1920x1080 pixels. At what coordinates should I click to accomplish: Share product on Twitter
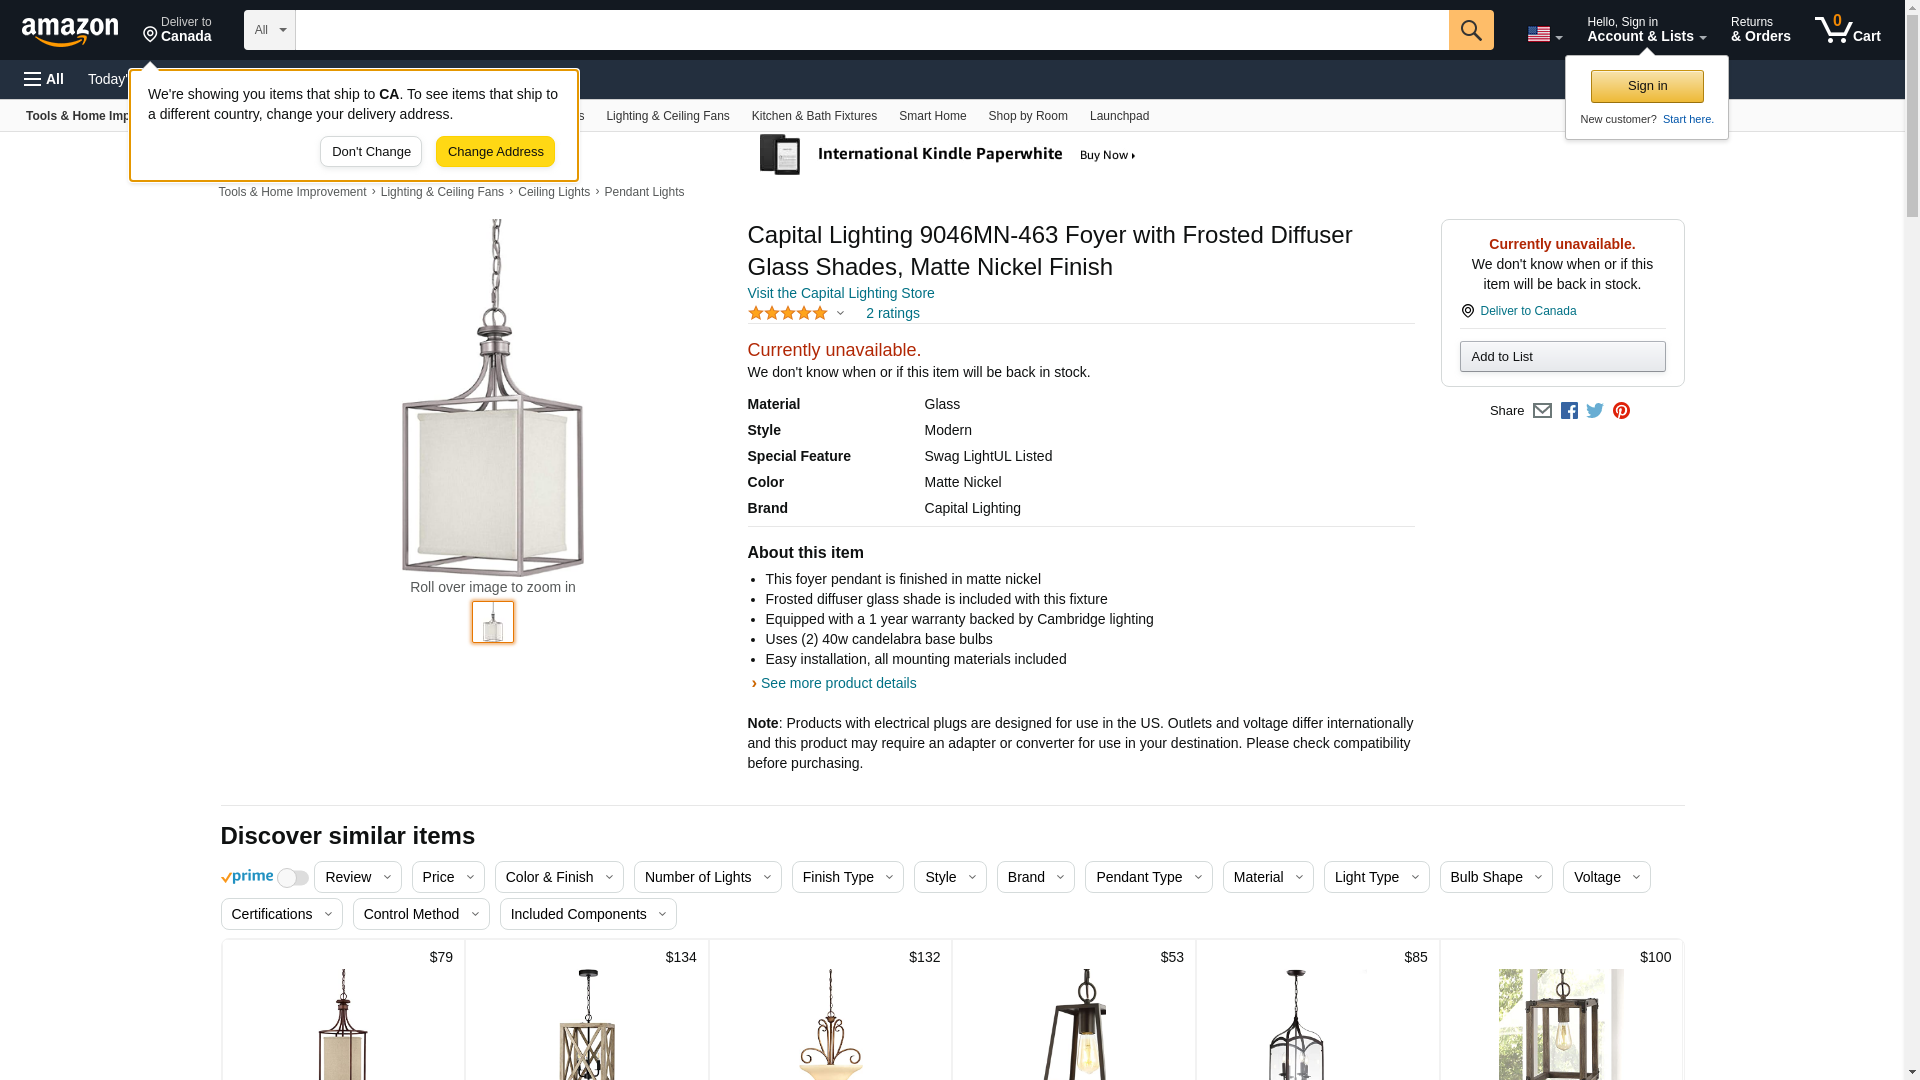tap(1595, 411)
